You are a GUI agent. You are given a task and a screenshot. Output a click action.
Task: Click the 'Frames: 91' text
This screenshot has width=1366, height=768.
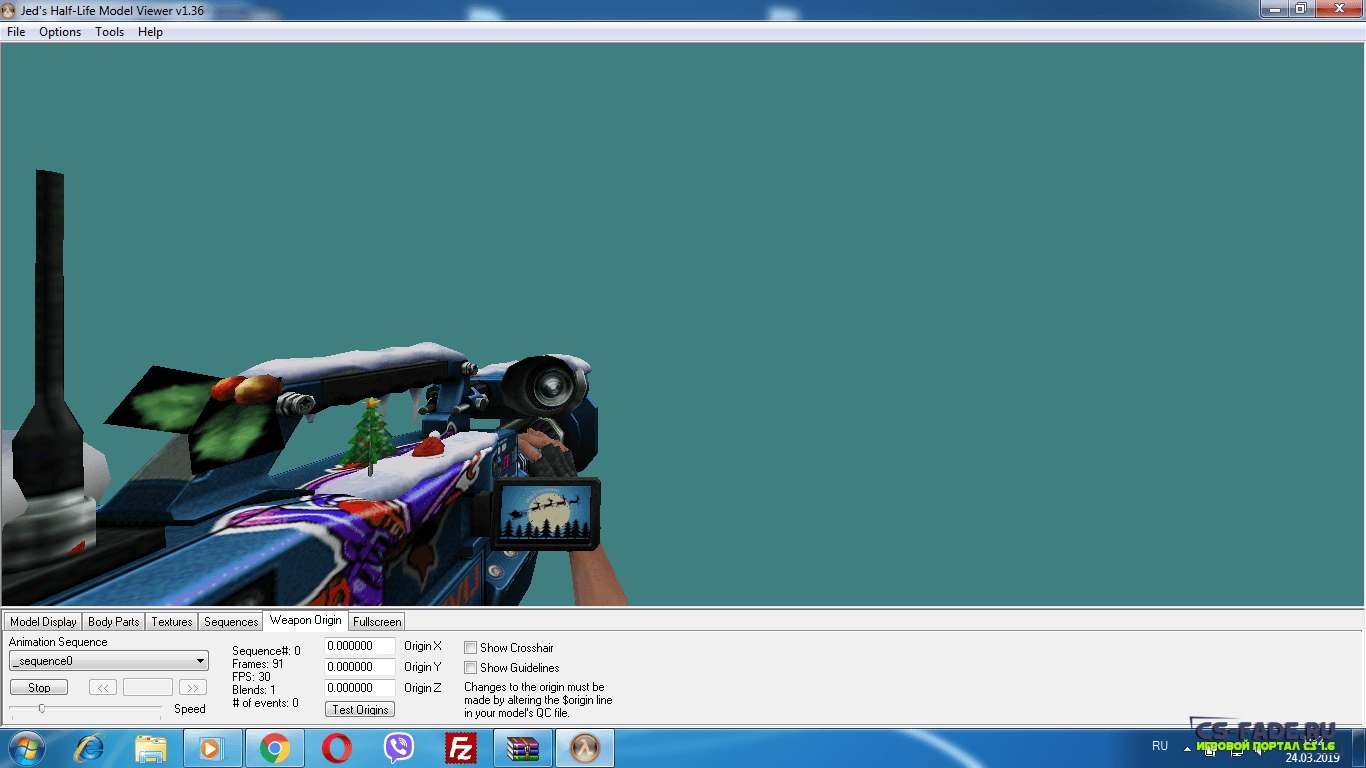pos(257,664)
